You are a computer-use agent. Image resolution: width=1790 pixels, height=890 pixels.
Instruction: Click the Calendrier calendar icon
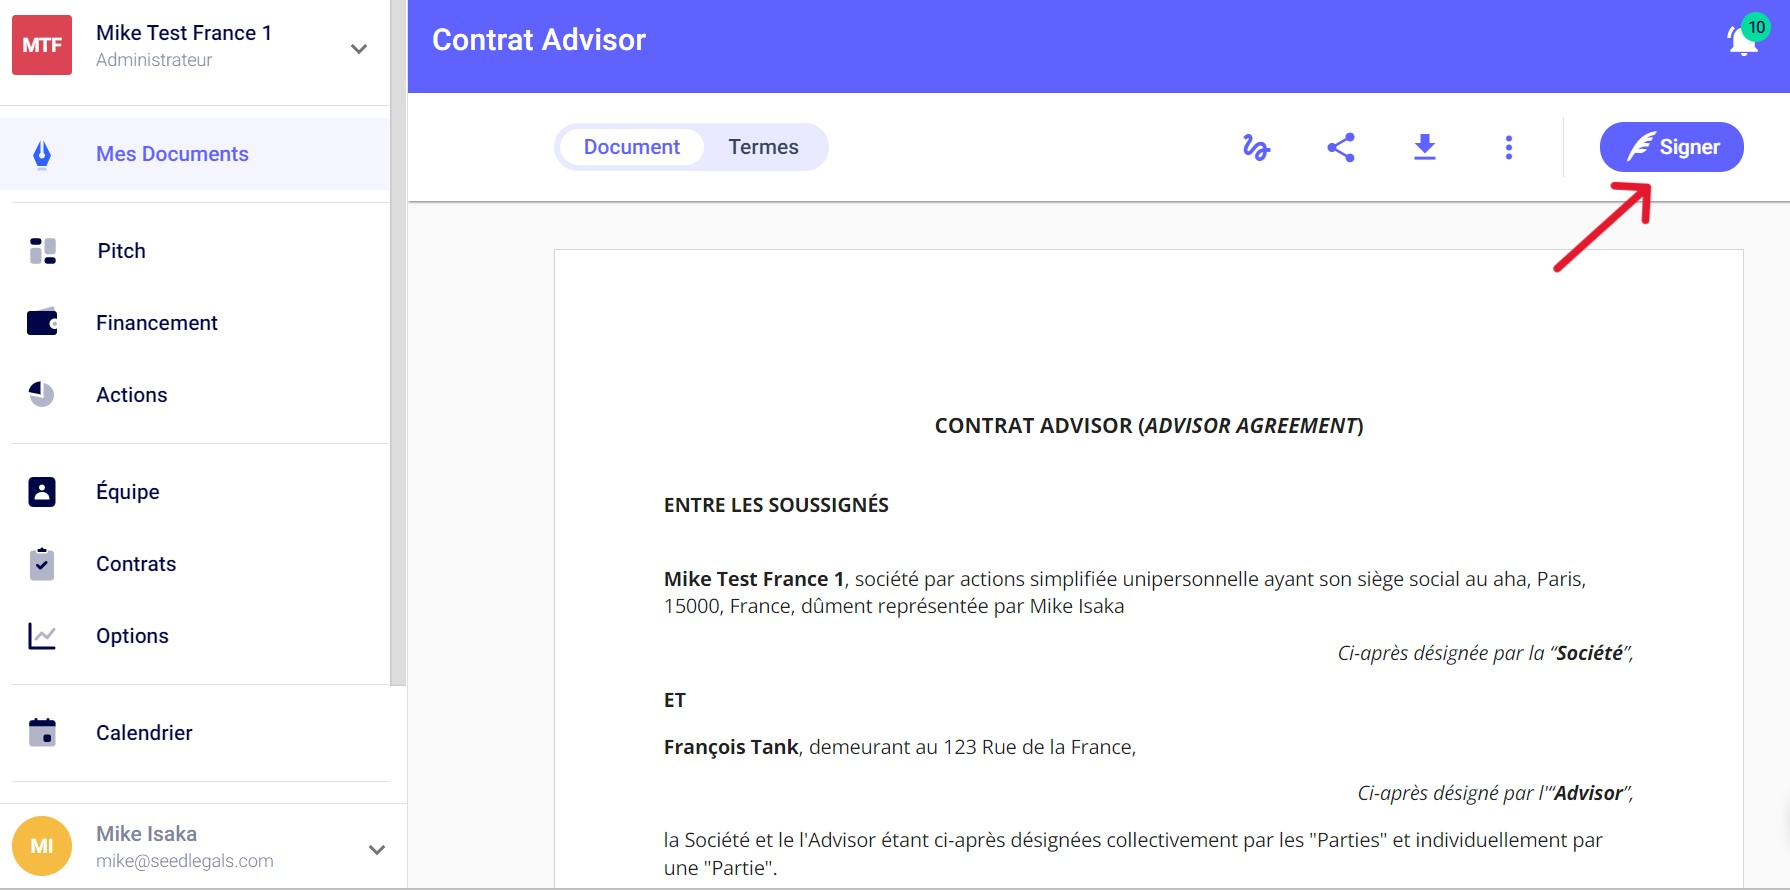coord(42,733)
